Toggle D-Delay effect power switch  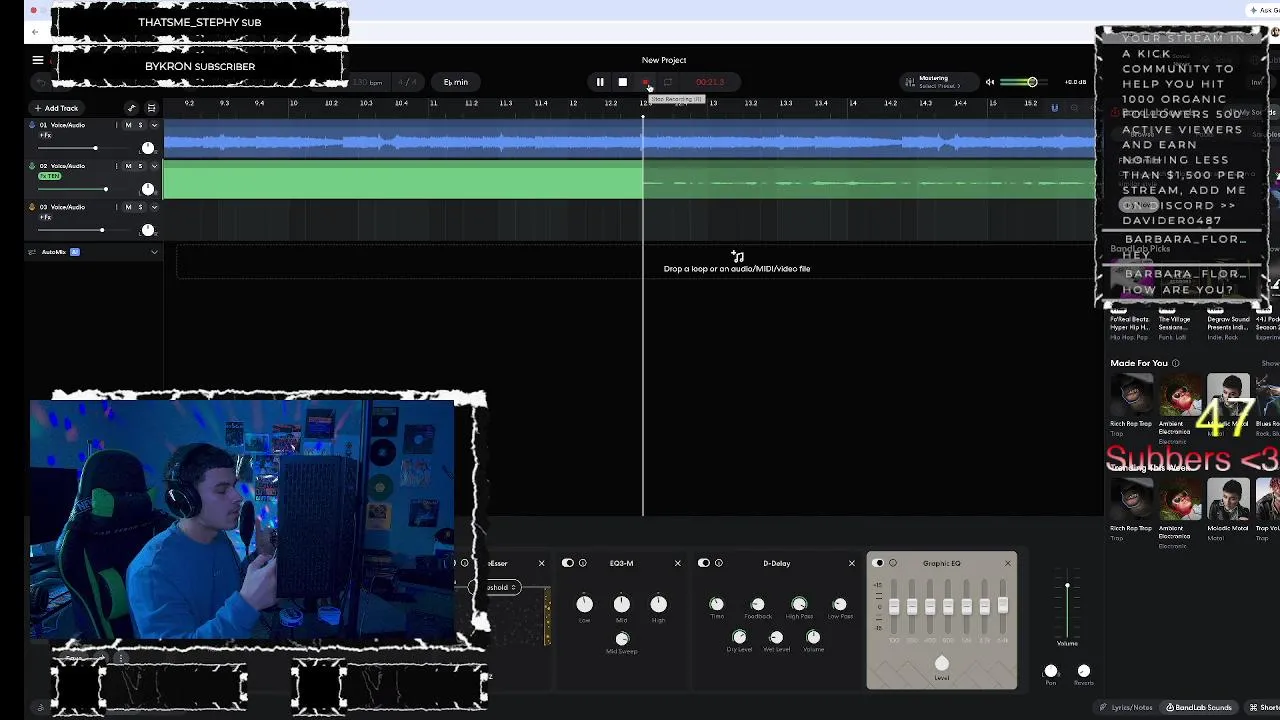pos(704,563)
